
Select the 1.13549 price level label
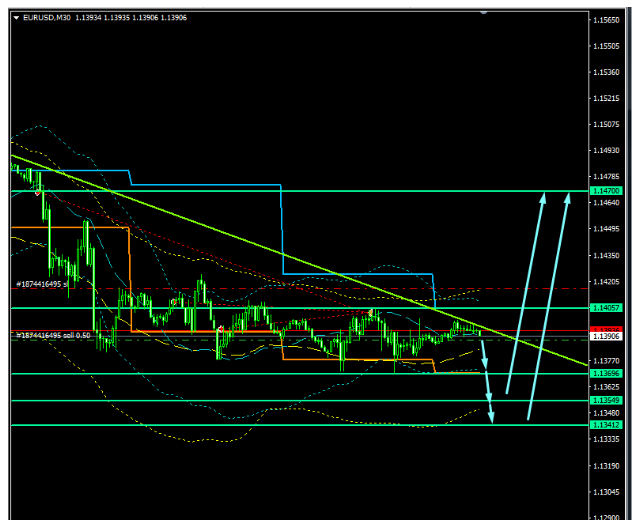point(606,401)
